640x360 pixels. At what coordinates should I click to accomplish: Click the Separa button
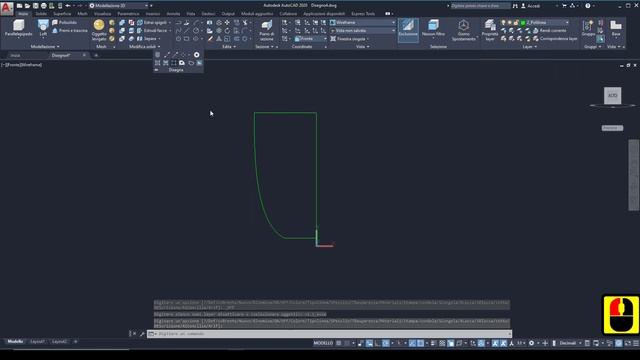click(148, 39)
